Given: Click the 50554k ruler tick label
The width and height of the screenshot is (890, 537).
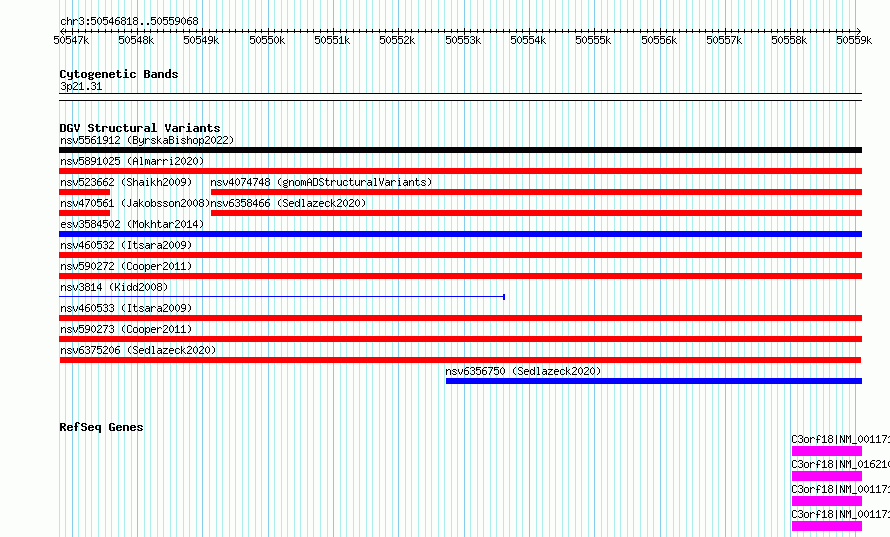Looking at the screenshot, I should (x=528, y=40).
